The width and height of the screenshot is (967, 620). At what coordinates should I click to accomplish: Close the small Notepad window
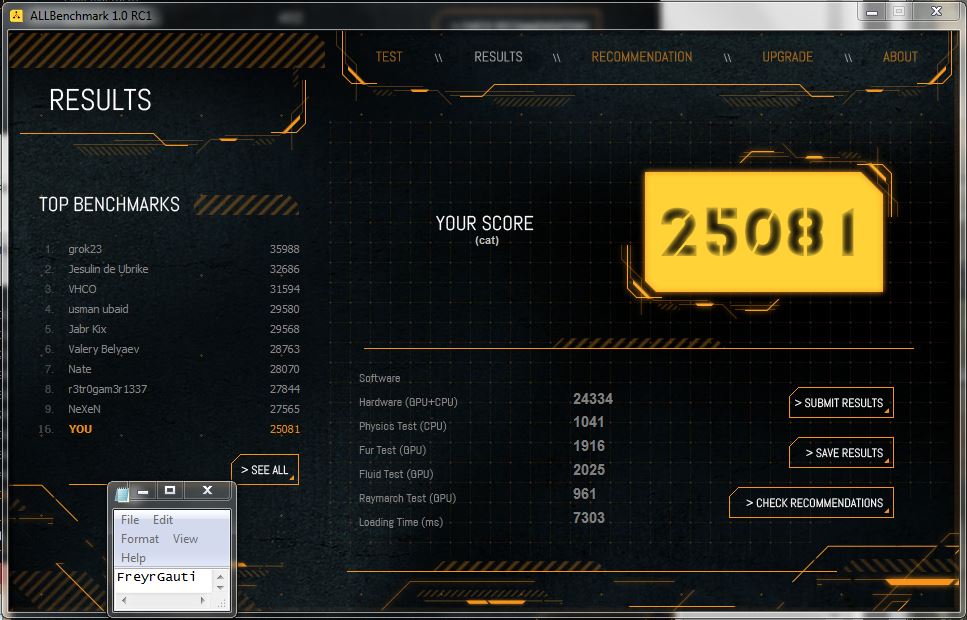207,490
